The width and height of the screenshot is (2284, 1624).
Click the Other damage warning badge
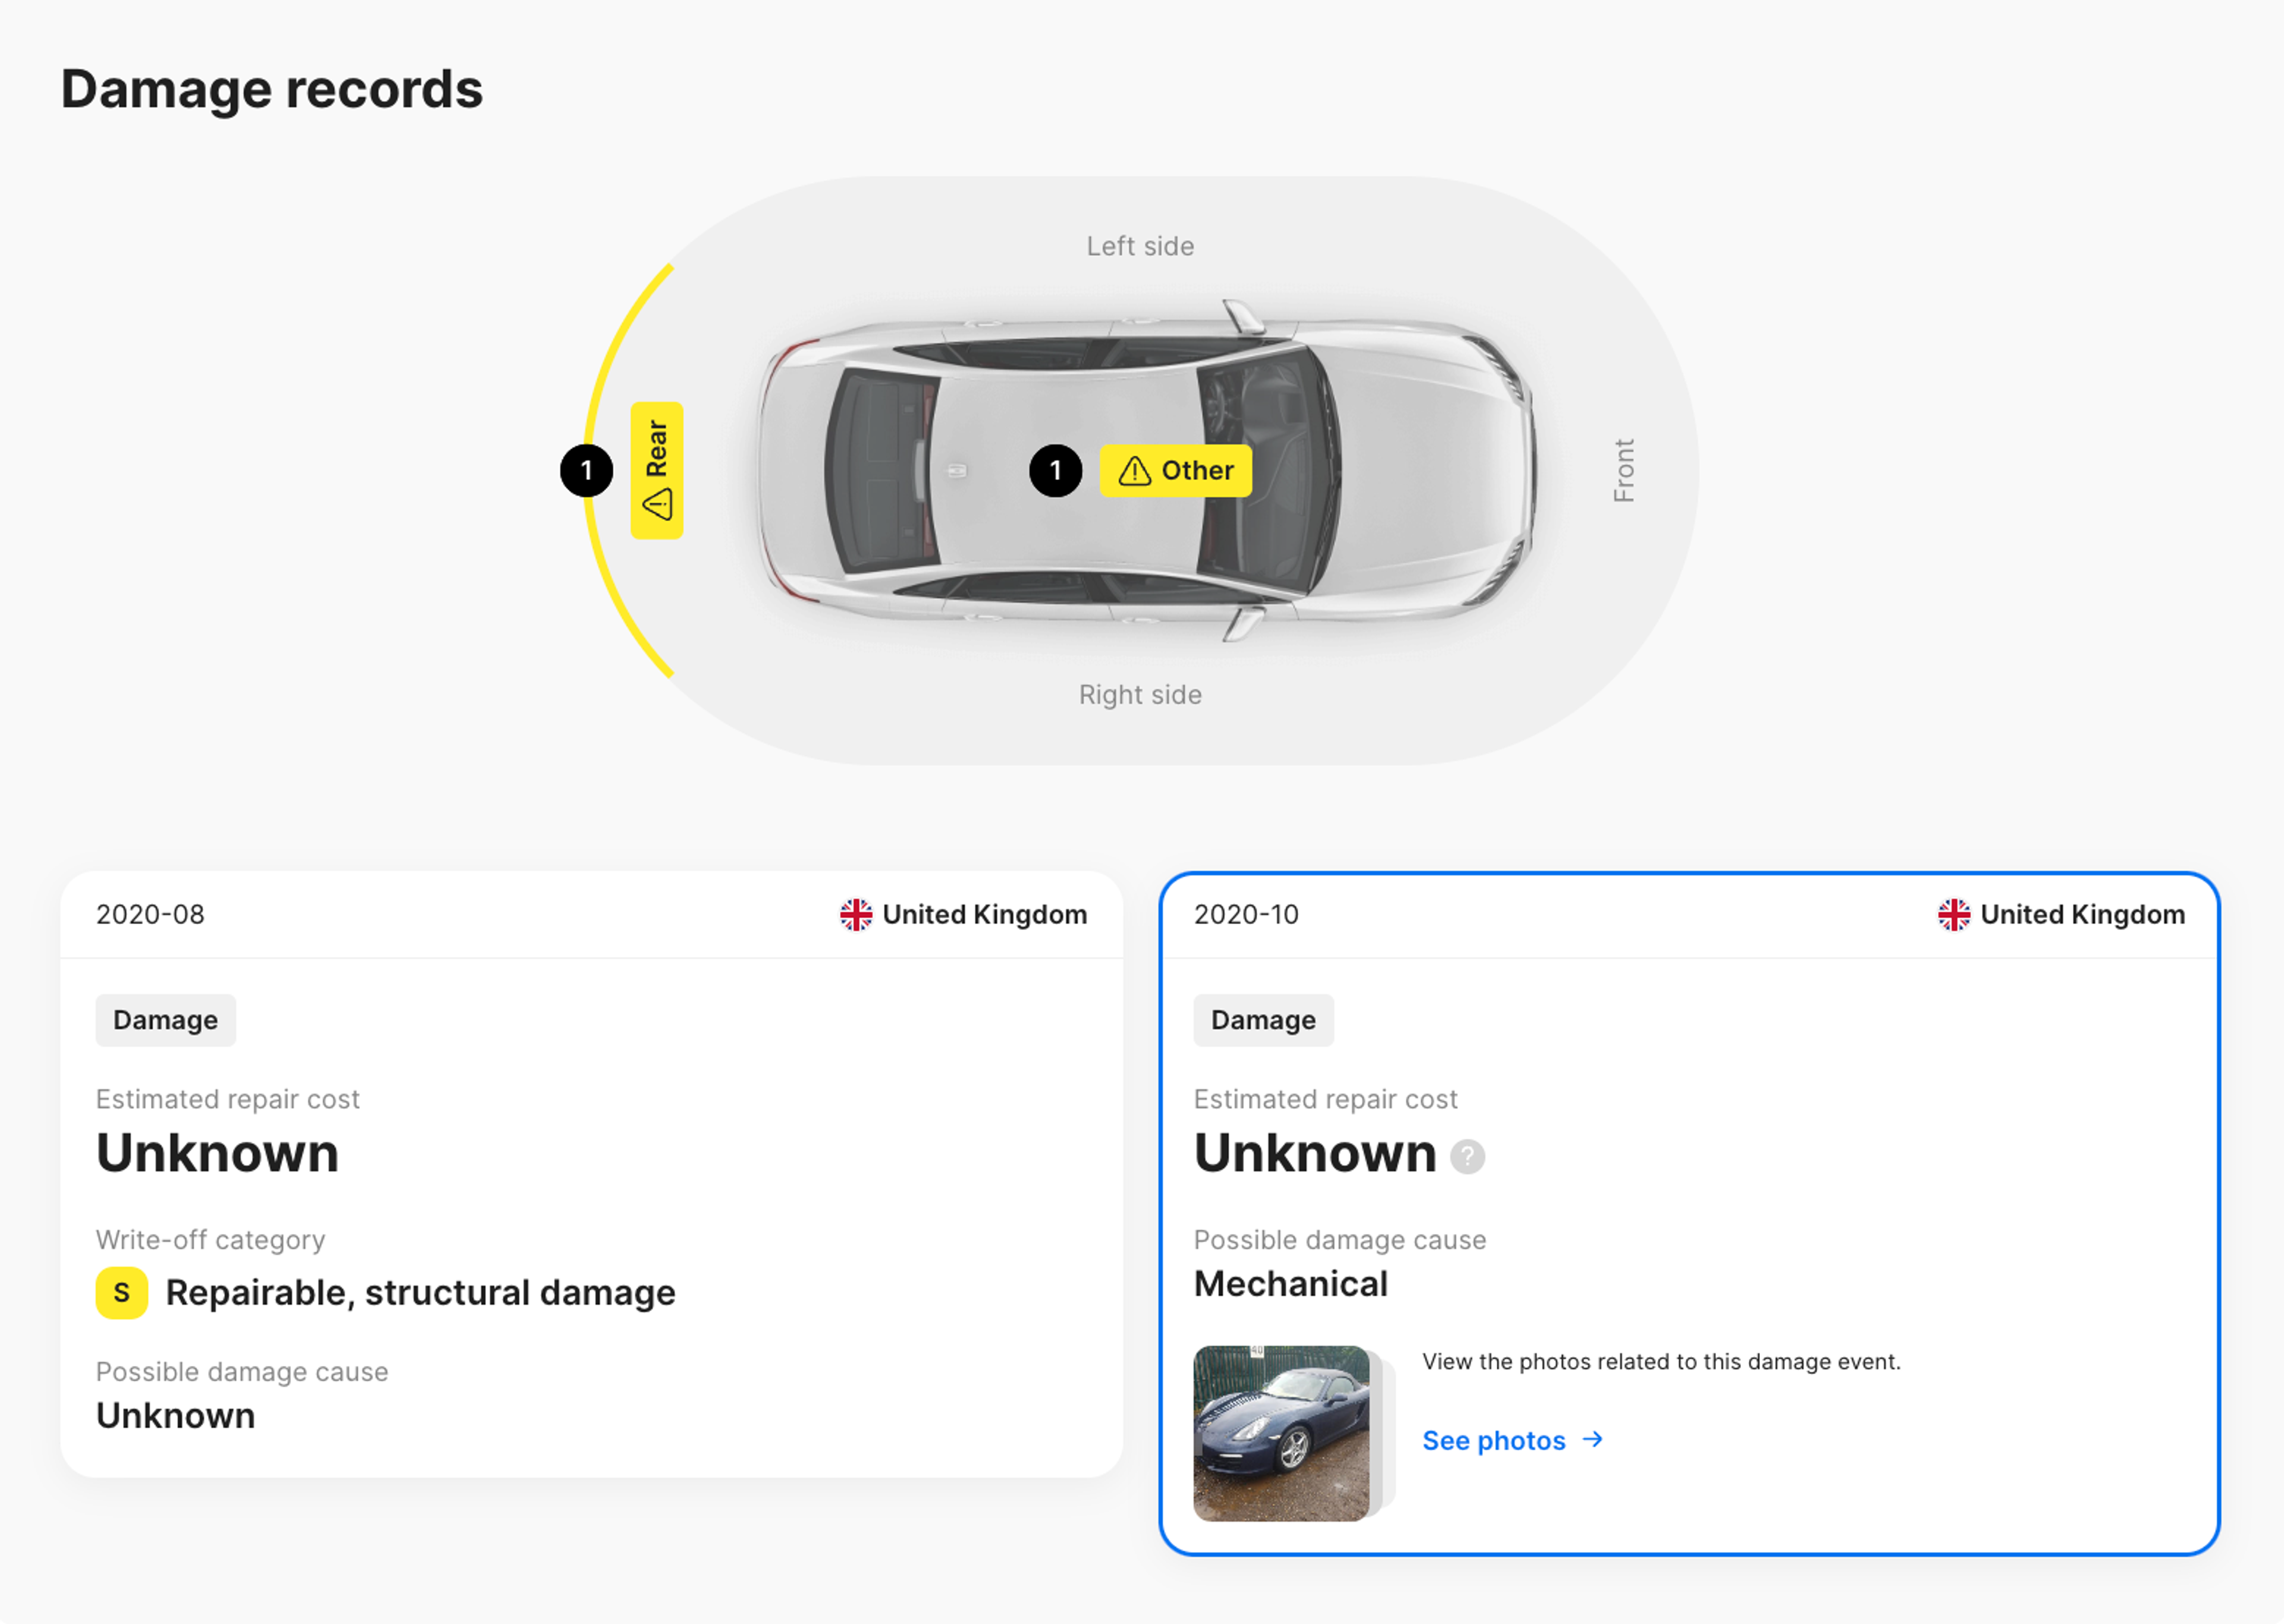point(1175,470)
